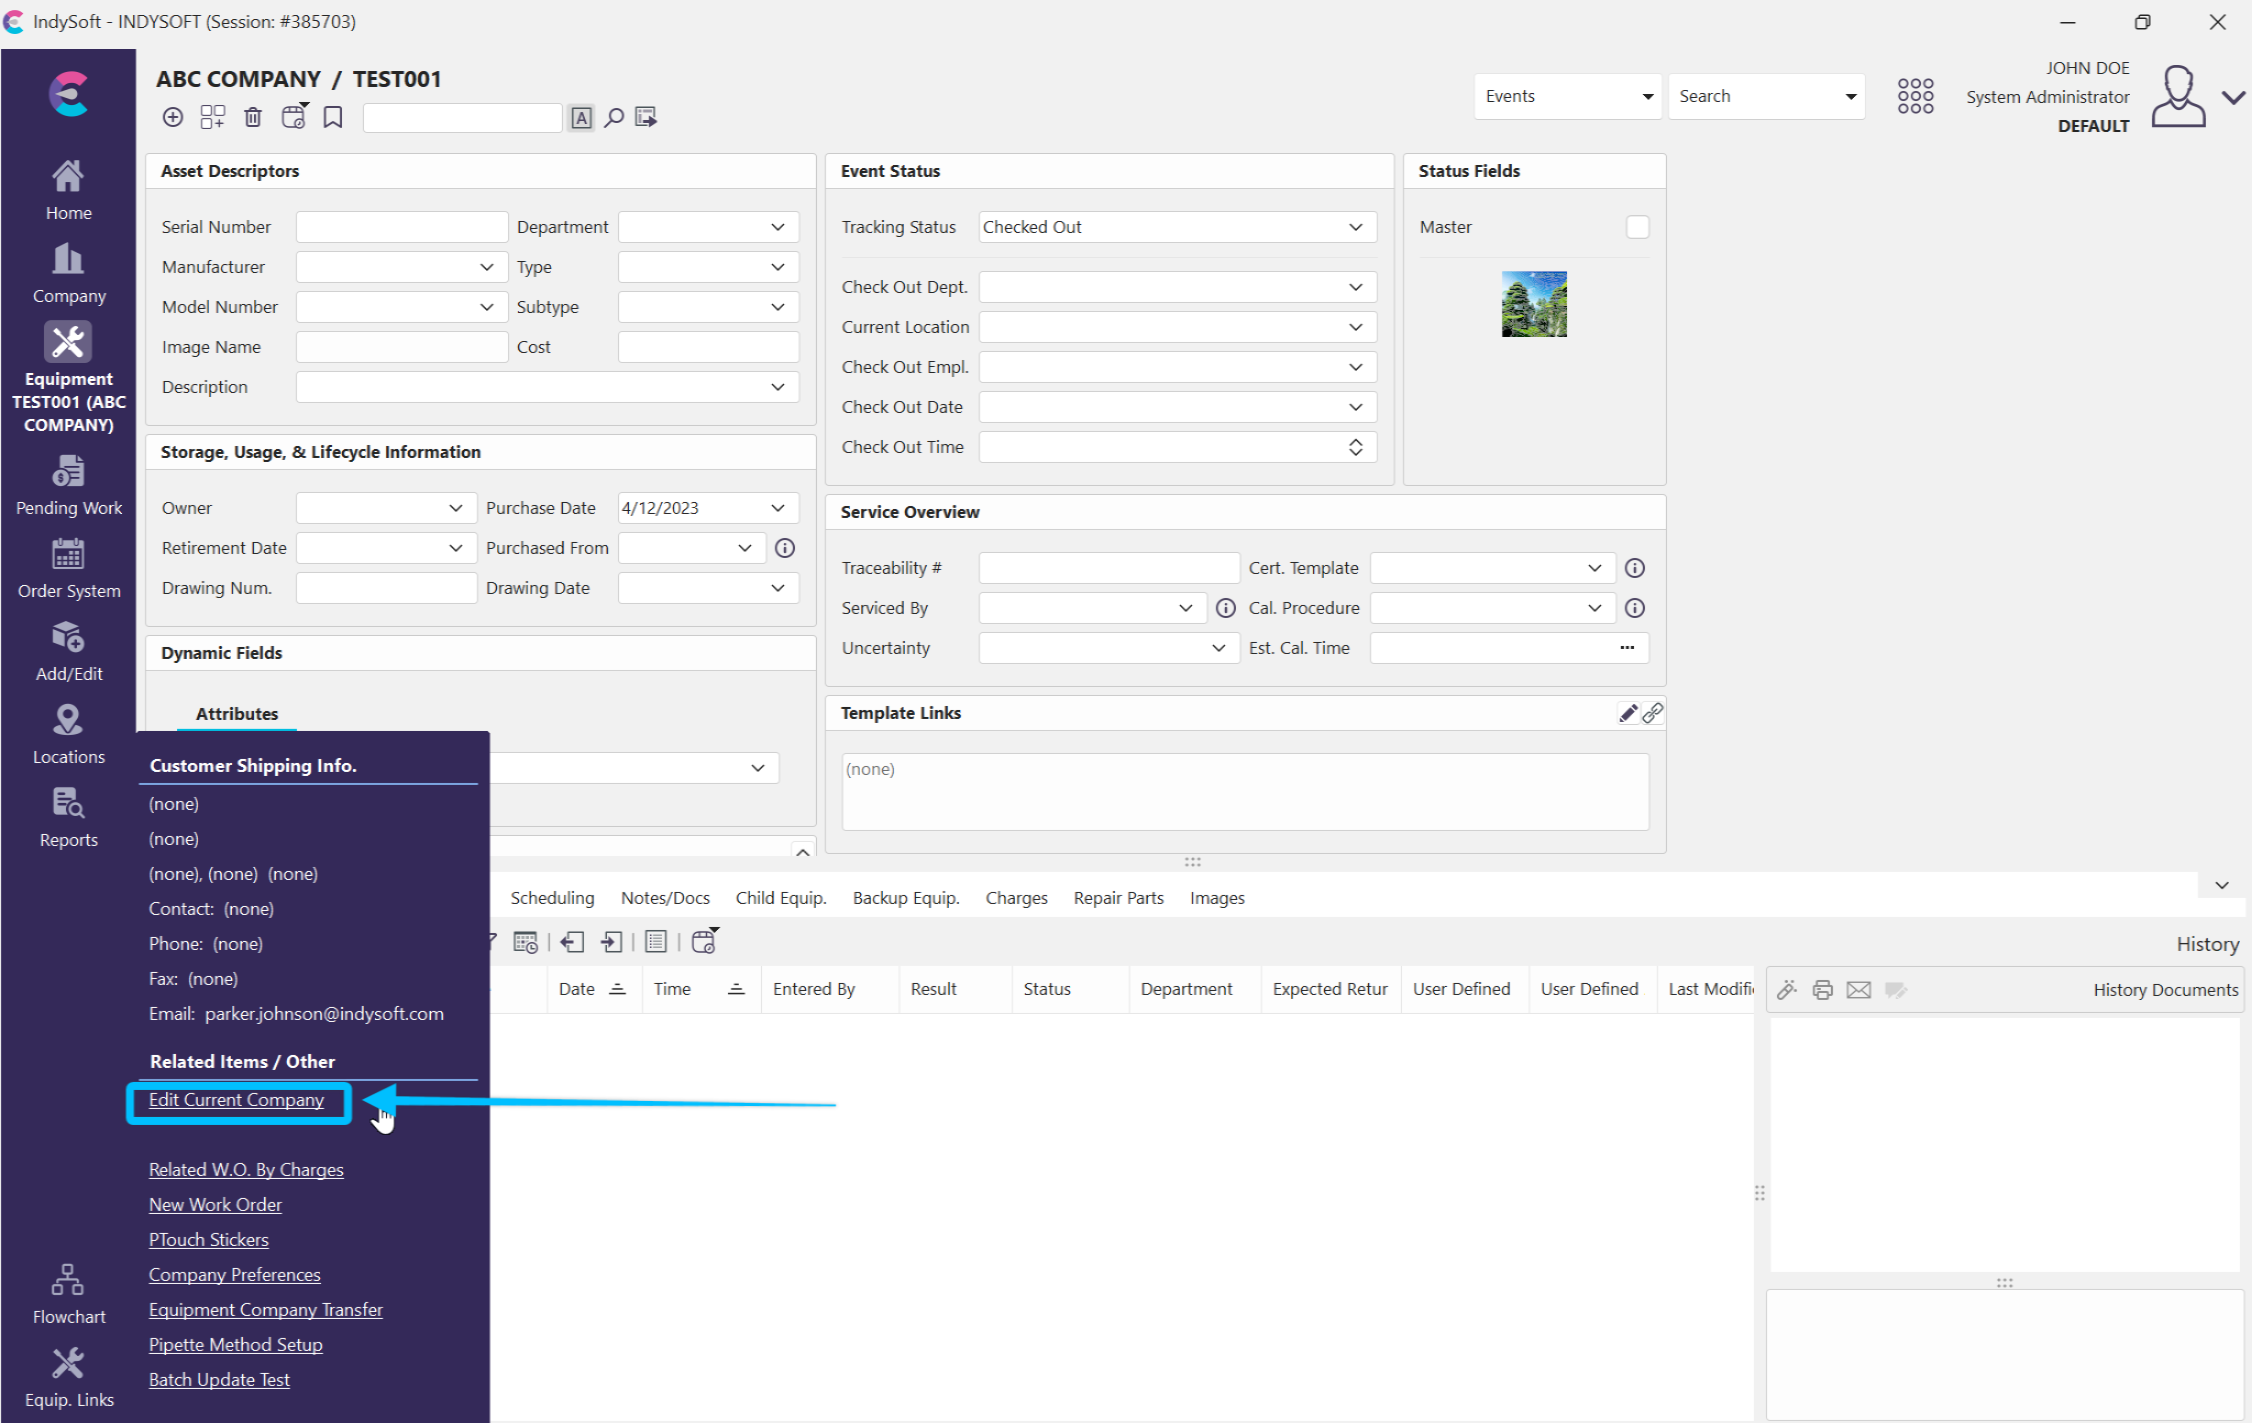Click the bookmark icon in top toolbar

[x=333, y=118]
